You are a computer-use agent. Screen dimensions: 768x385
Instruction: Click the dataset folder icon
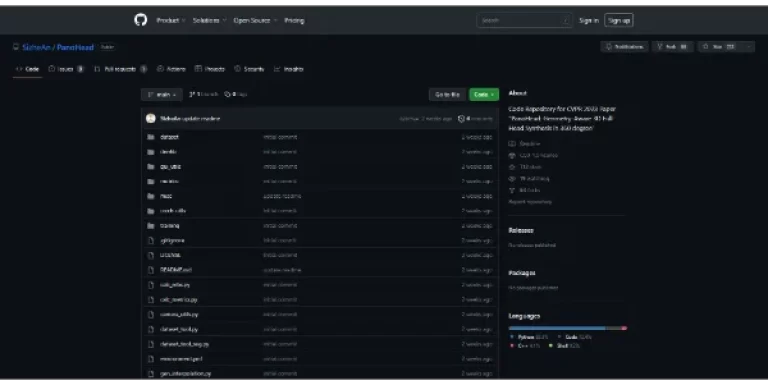click(x=151, y=137)
